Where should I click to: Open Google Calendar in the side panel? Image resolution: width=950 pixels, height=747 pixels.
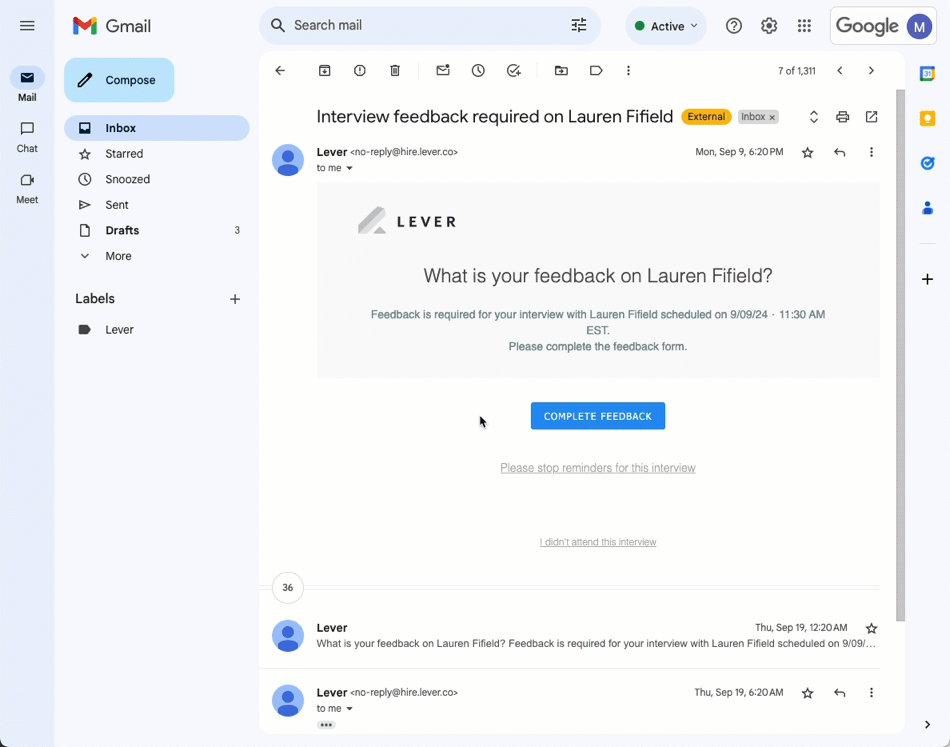click(x=928, y=72)
